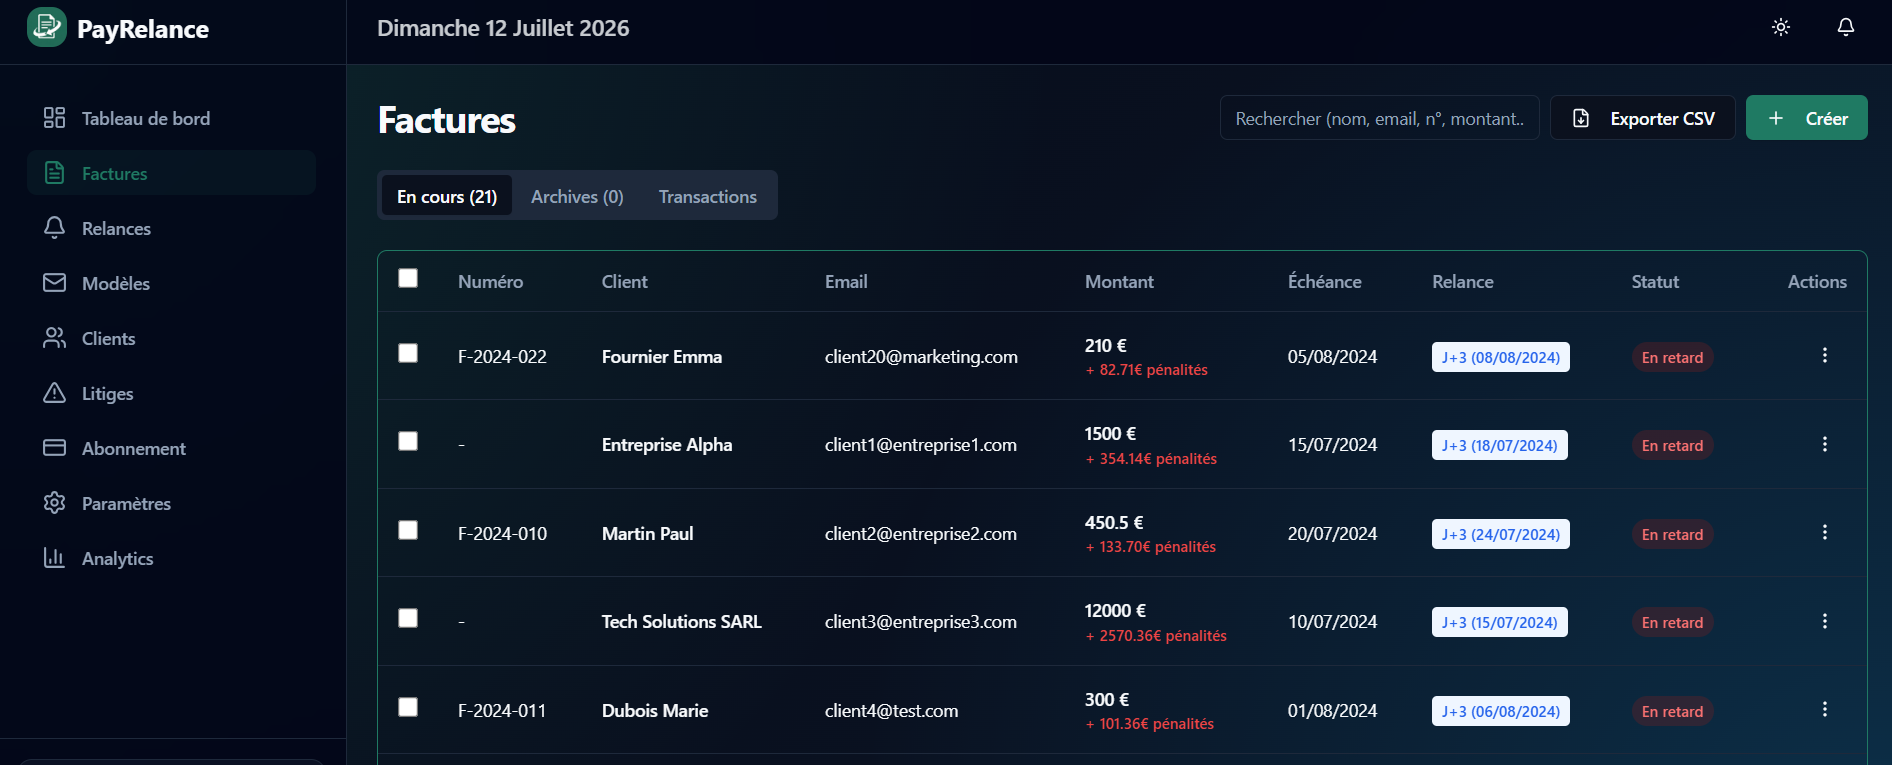Click email client20@marketing.com
This screenshot has height=765, width=1892.
[921, 357]
